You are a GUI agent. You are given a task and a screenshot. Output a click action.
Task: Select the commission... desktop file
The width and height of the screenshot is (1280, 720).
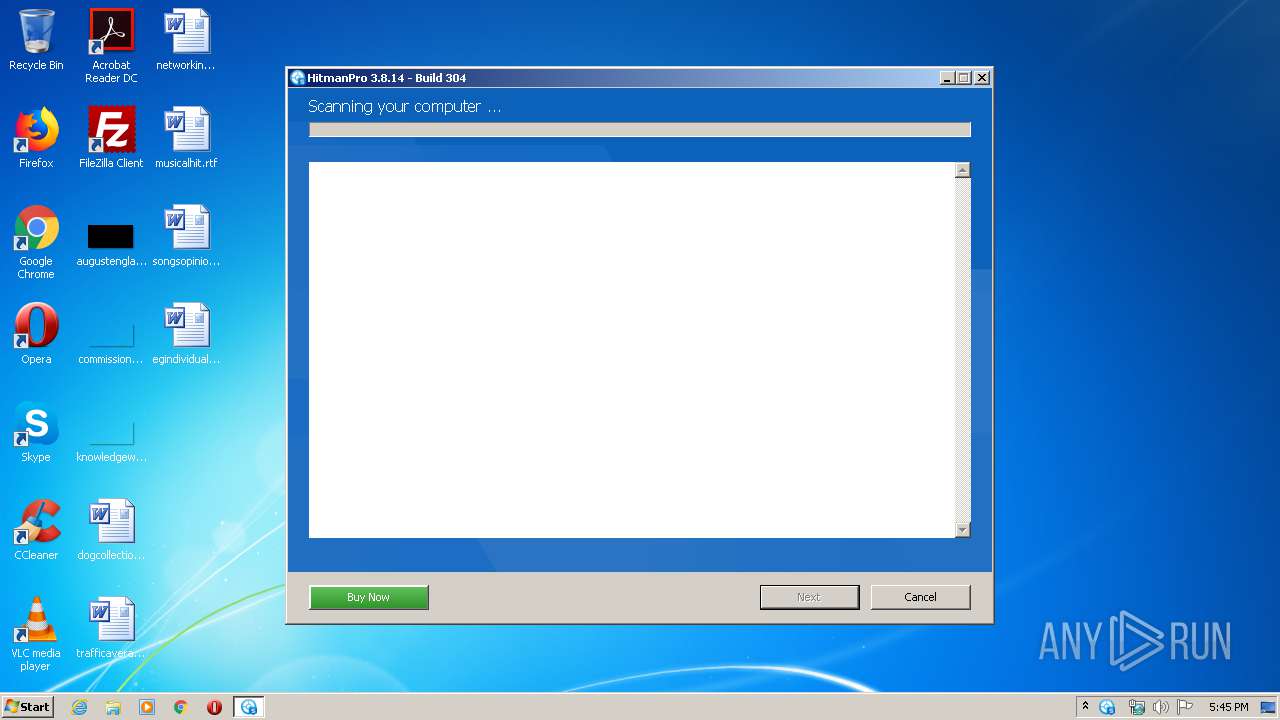111,343
